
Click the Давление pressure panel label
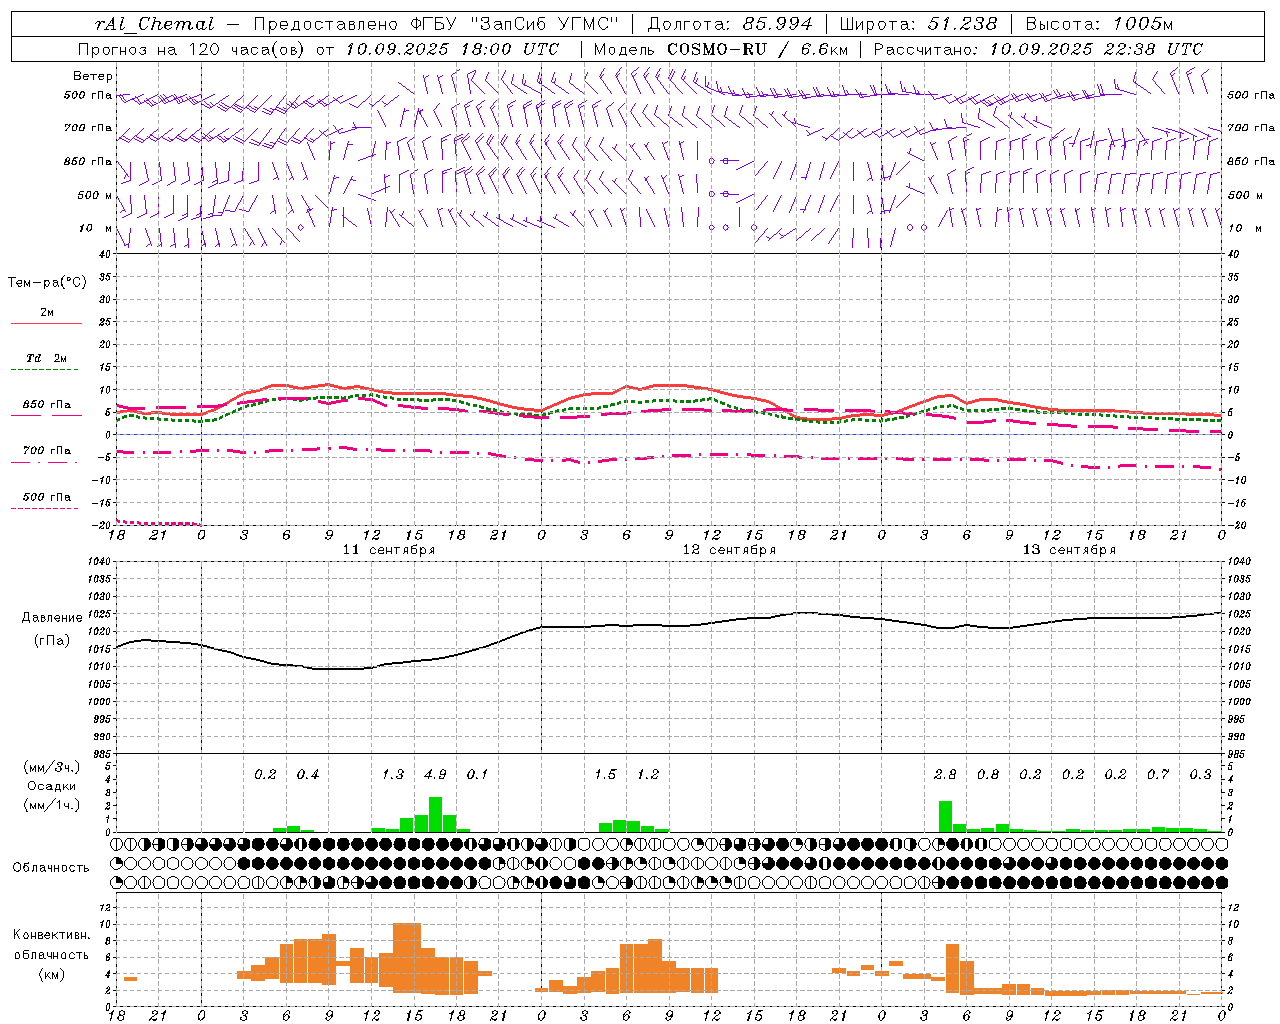coord(52,618)
